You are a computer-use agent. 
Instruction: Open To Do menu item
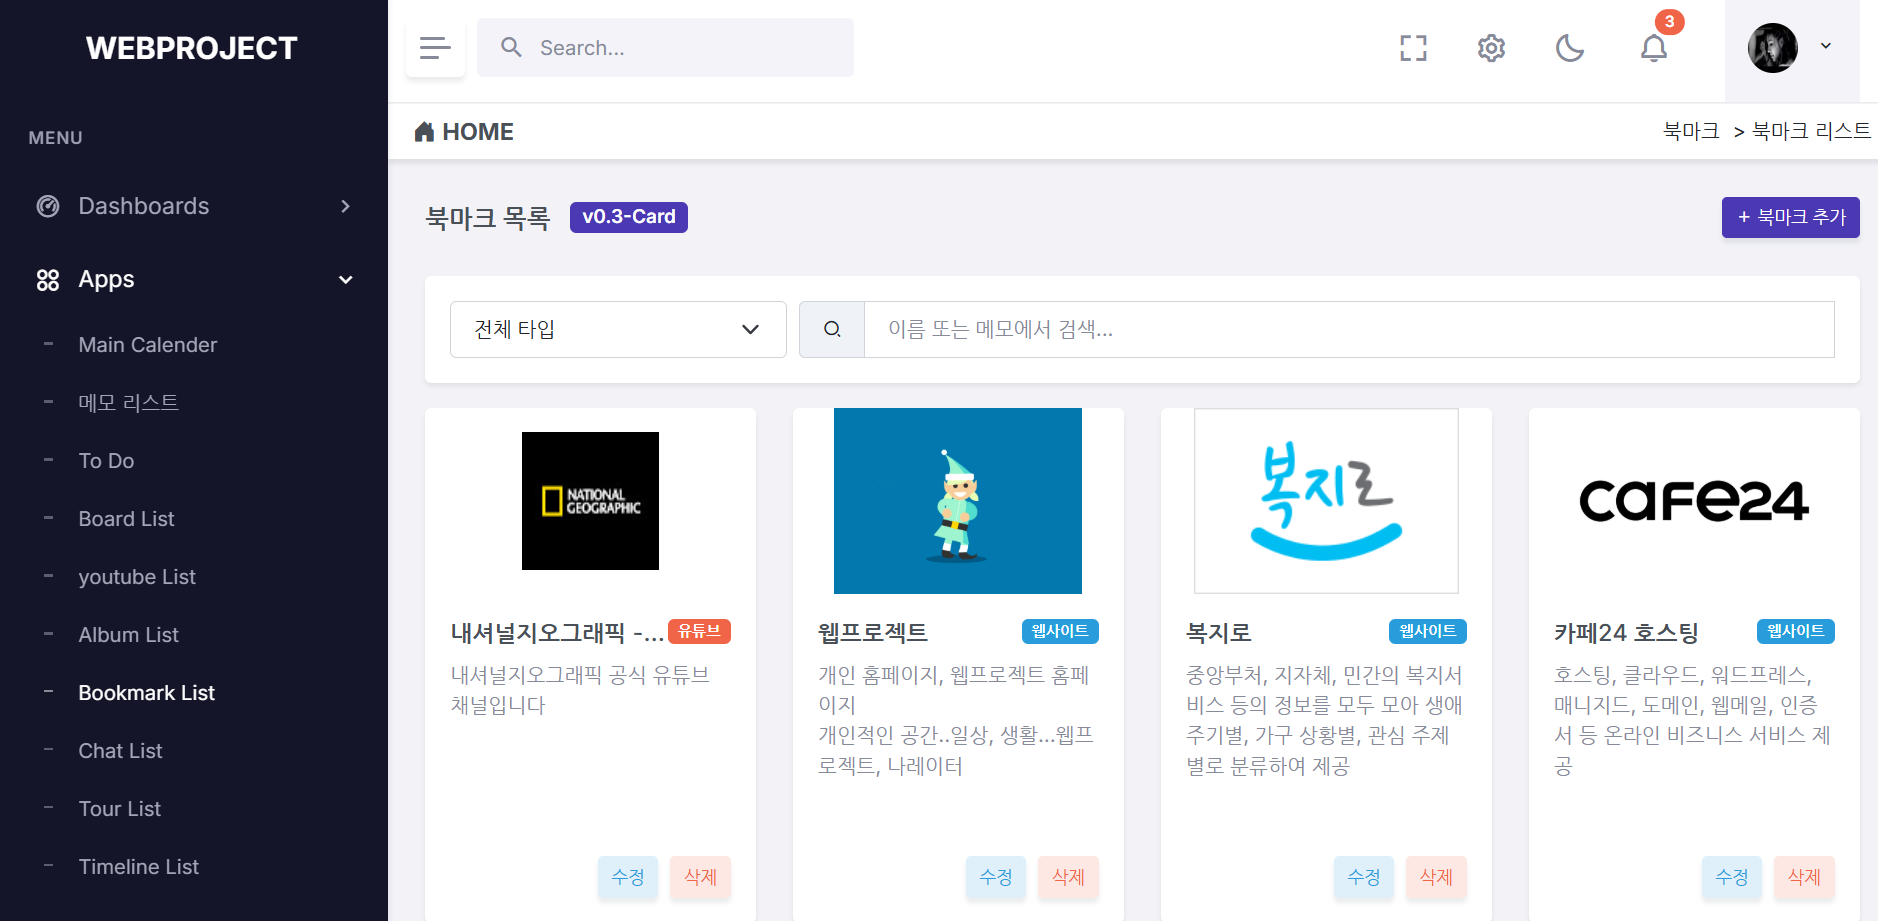click(x=107, y=461)
